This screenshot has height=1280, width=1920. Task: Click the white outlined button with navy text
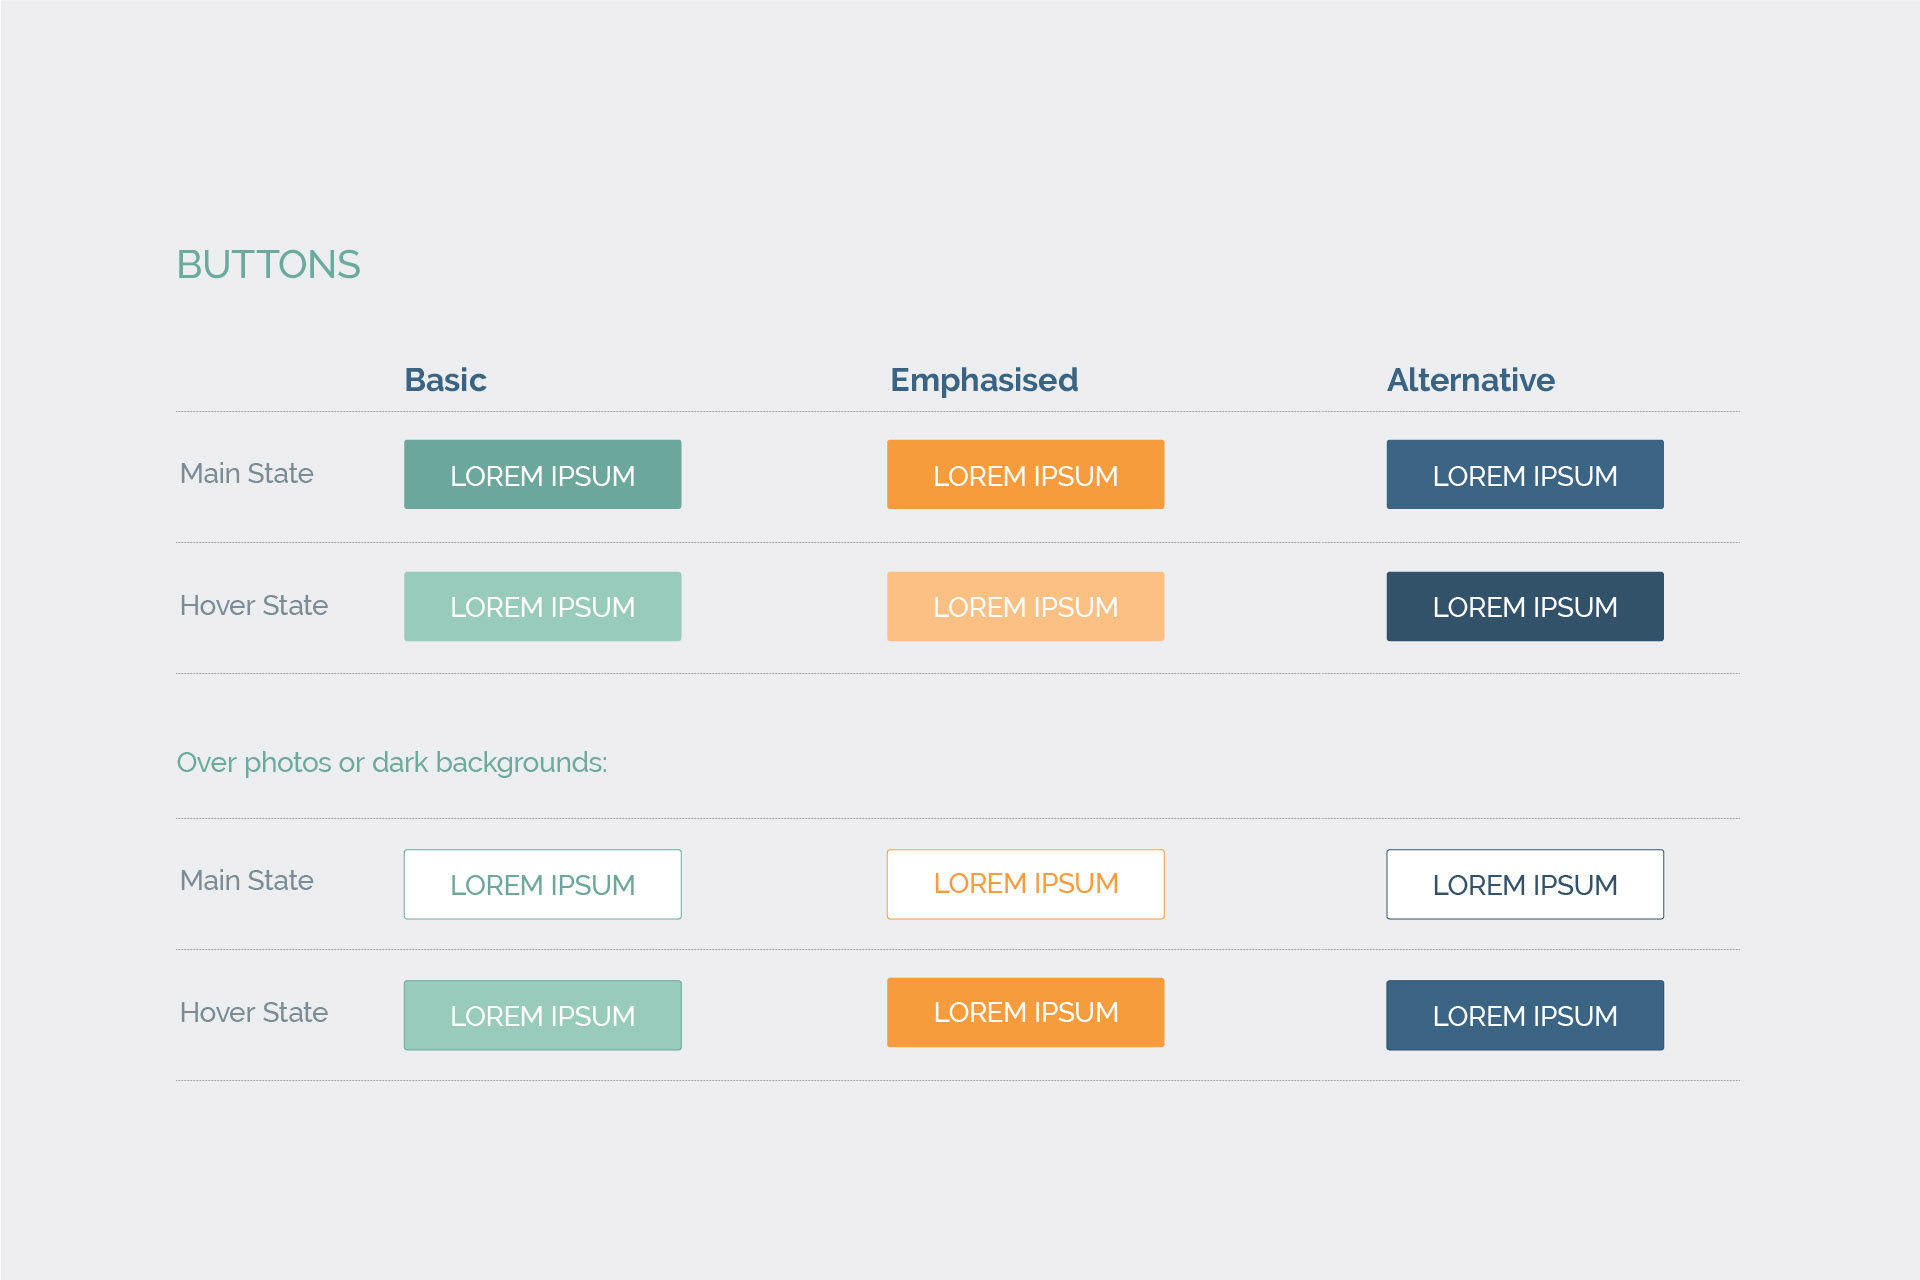point(1524,885)
